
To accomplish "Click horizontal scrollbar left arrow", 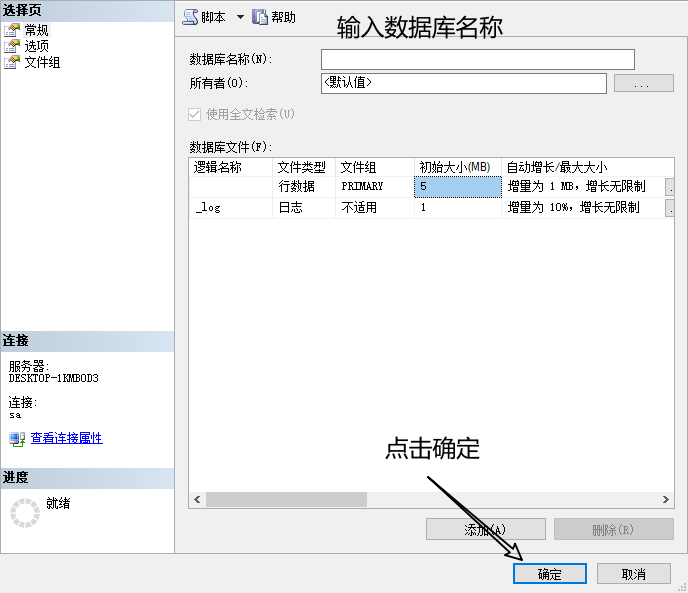I will [x=197, y=500].
